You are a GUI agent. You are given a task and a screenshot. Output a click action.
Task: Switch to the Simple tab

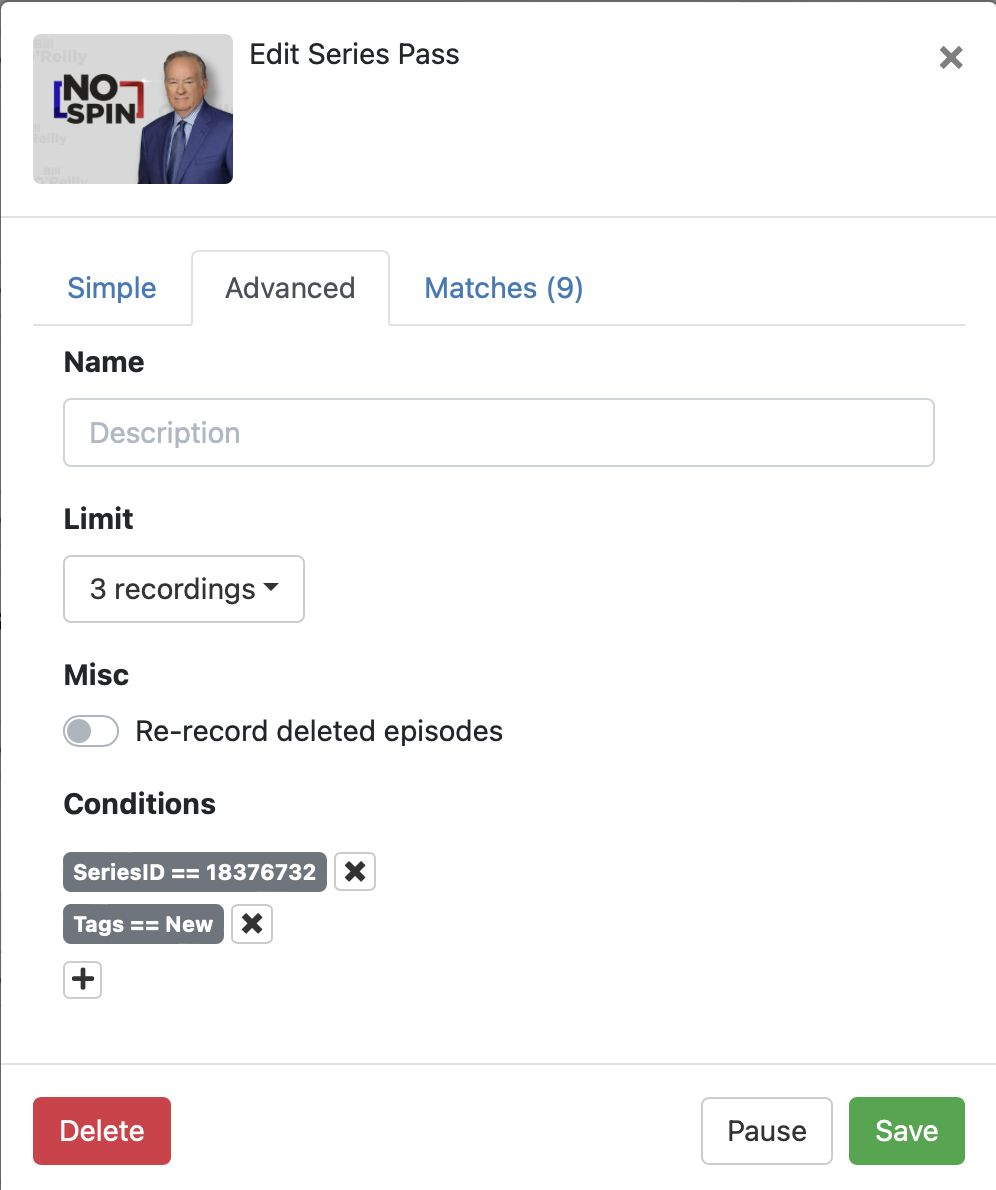pyautogui.click(x=112, y=288)
